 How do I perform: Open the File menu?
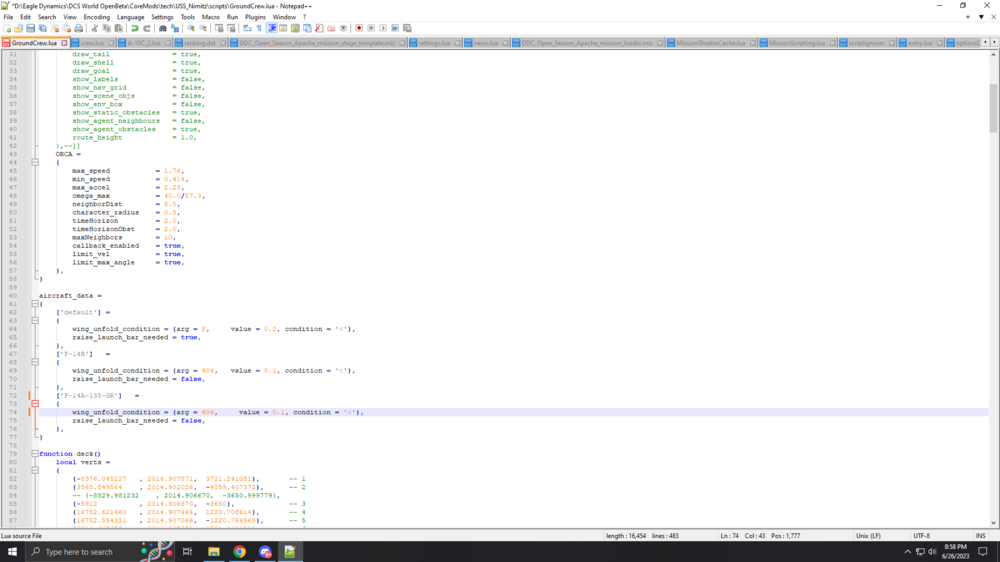click(8, 17)
